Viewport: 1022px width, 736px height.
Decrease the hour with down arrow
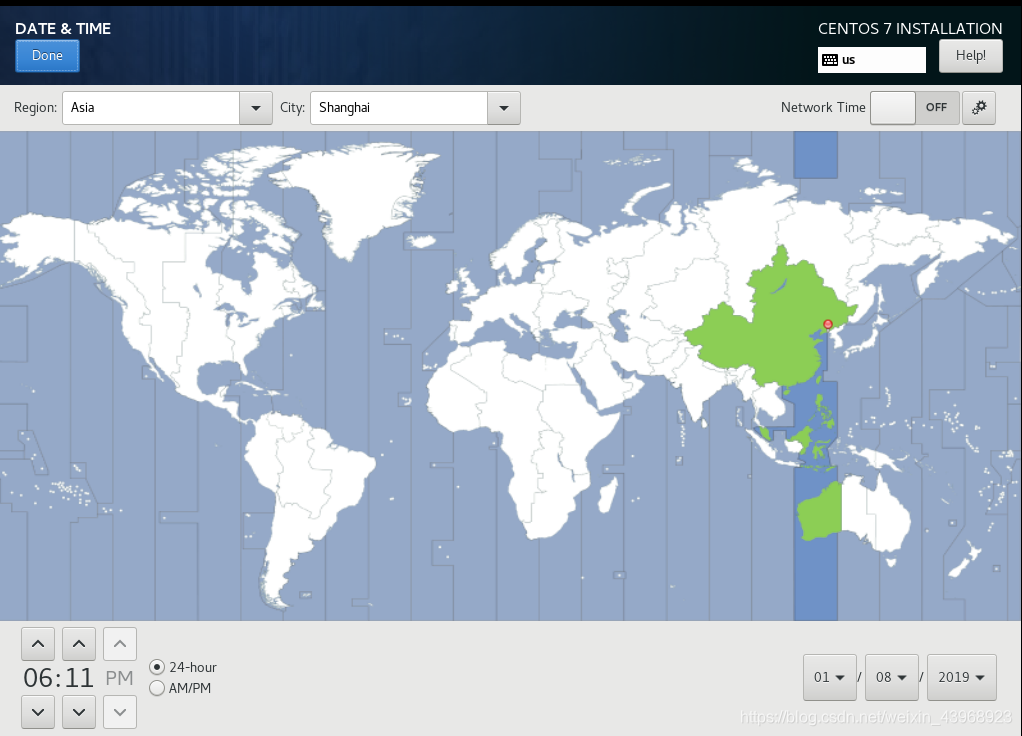pyautogui.click(x=38, y=712)
